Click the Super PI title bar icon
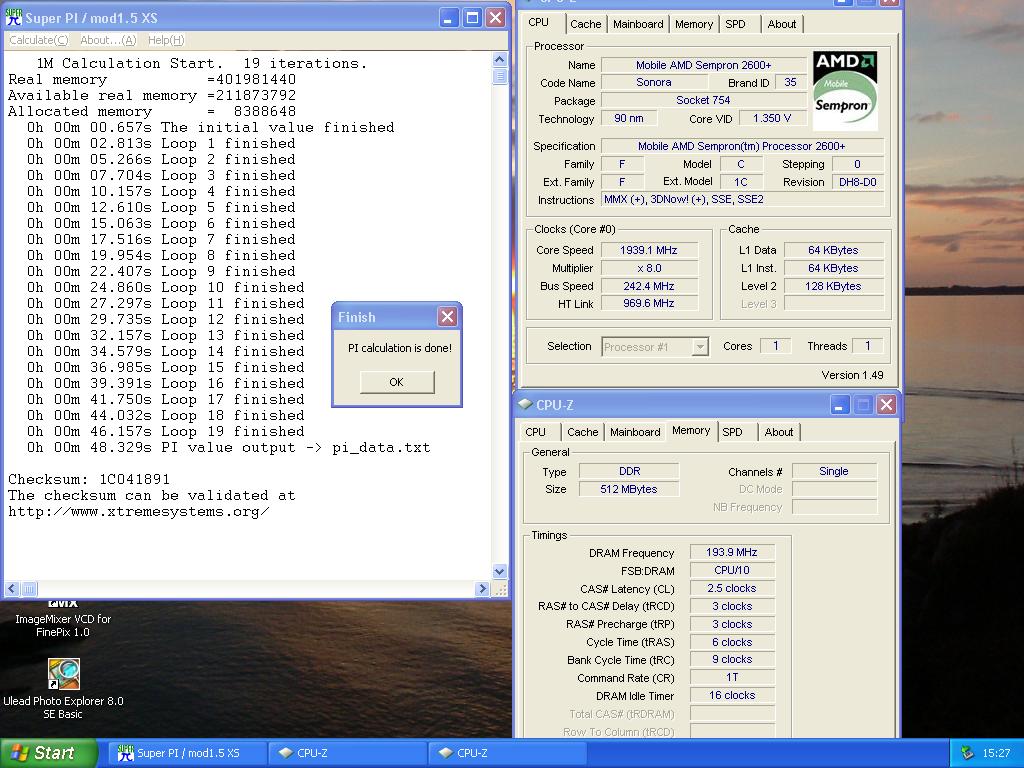 click(14, 17)
